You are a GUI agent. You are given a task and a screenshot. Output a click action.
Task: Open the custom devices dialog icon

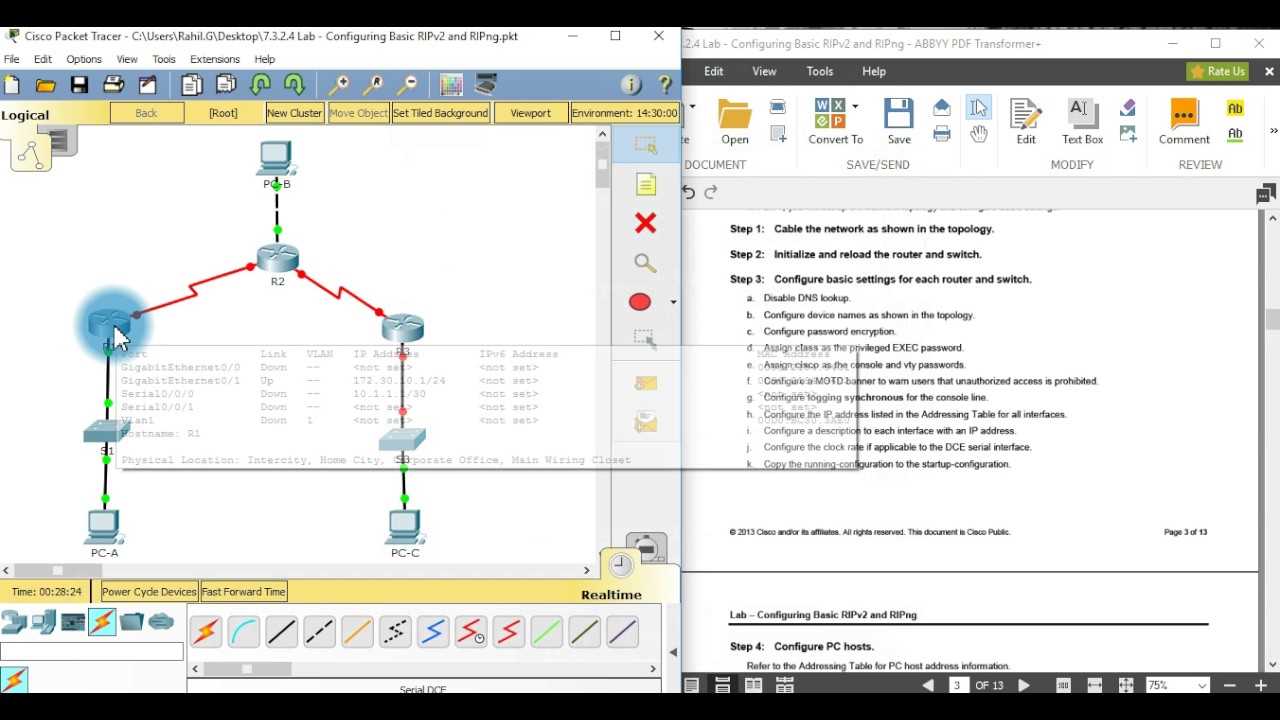point(486,85)
